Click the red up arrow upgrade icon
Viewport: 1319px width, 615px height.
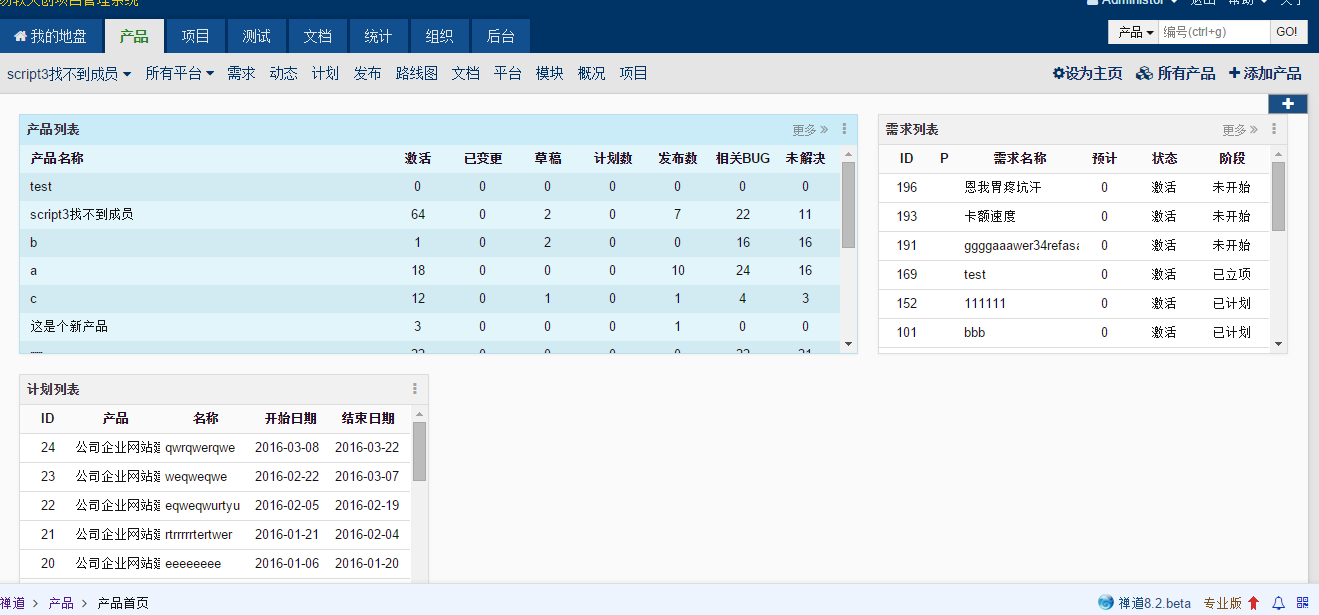pos(1253,603)
